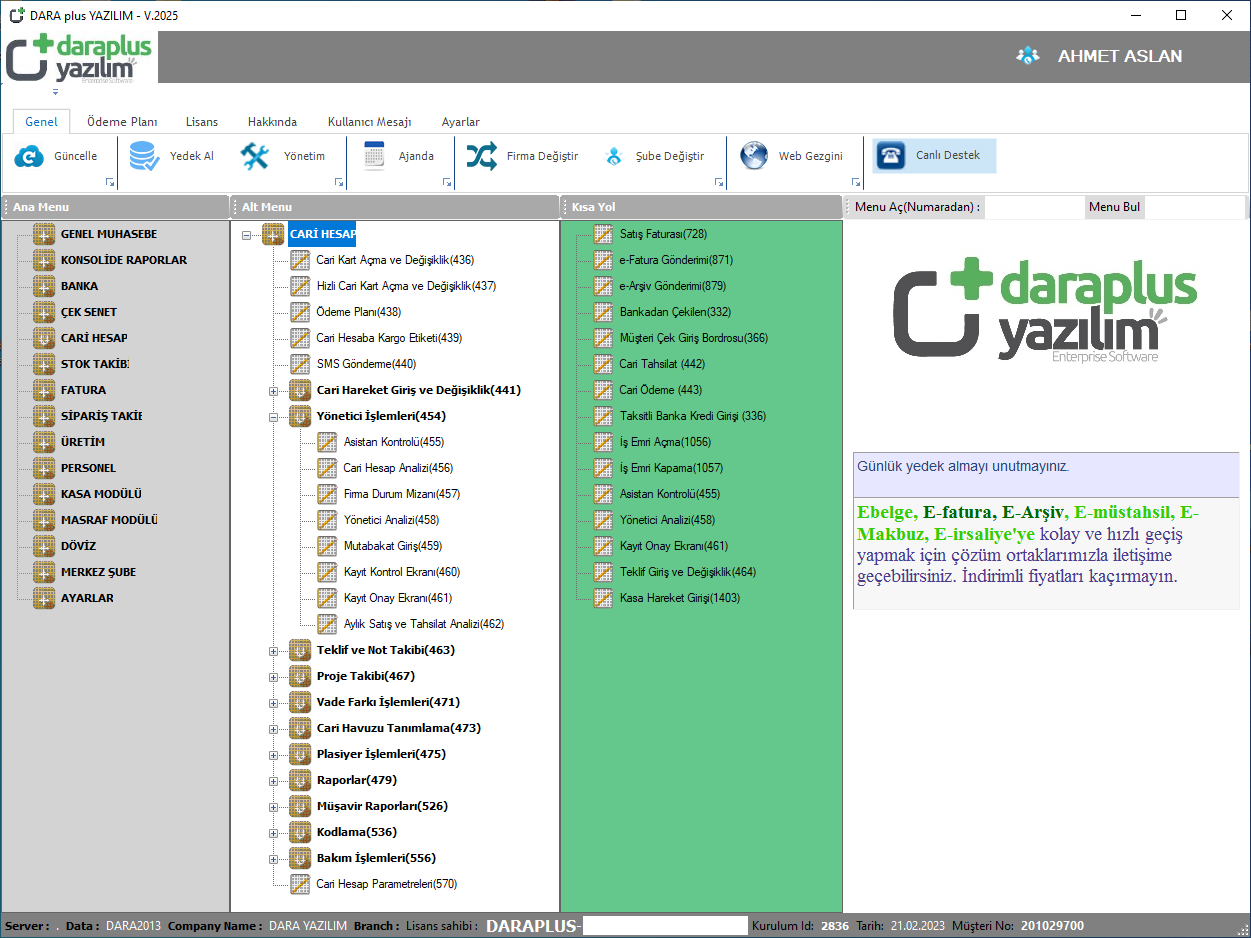
Task: Click the Canlı Destek phone icon
Action: click(x=890, y=156)
